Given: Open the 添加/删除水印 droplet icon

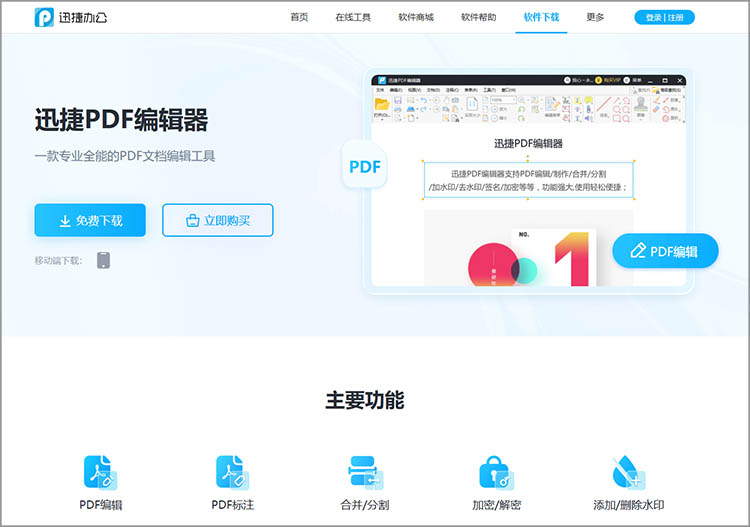Looking at the screenshot, I should (x=629, y=472).
